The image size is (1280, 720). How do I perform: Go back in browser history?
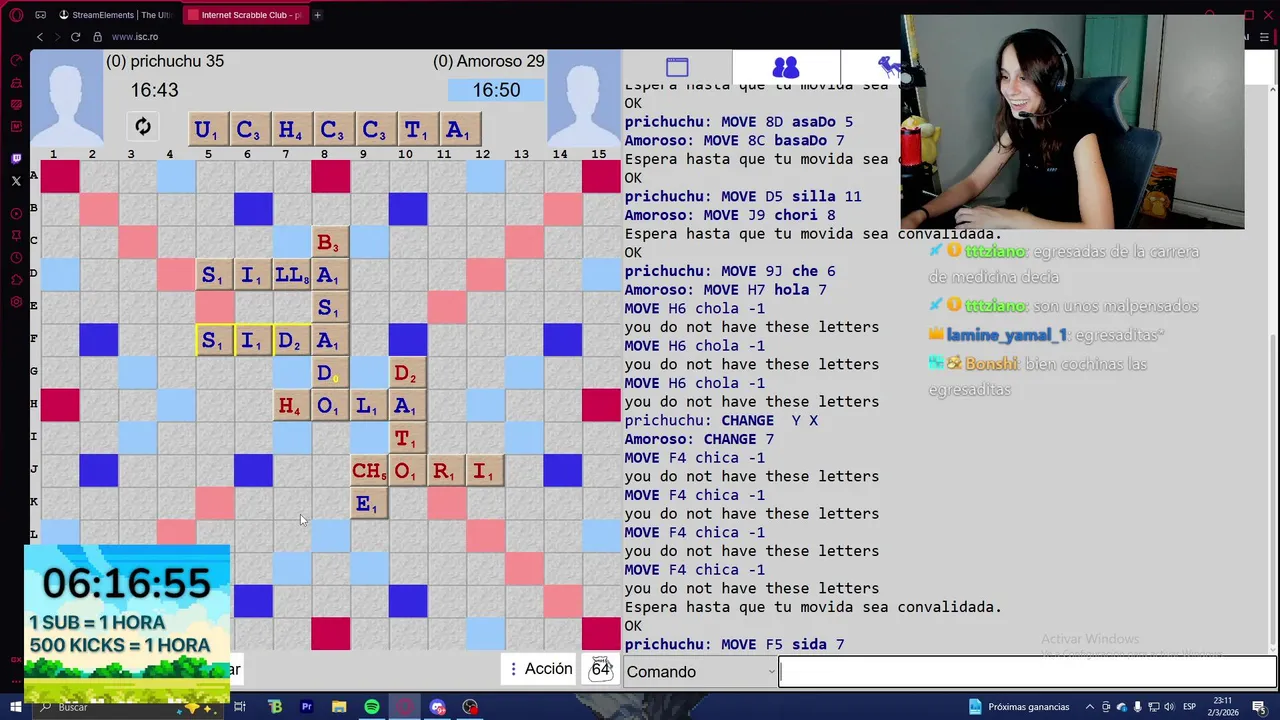[40, 37]
